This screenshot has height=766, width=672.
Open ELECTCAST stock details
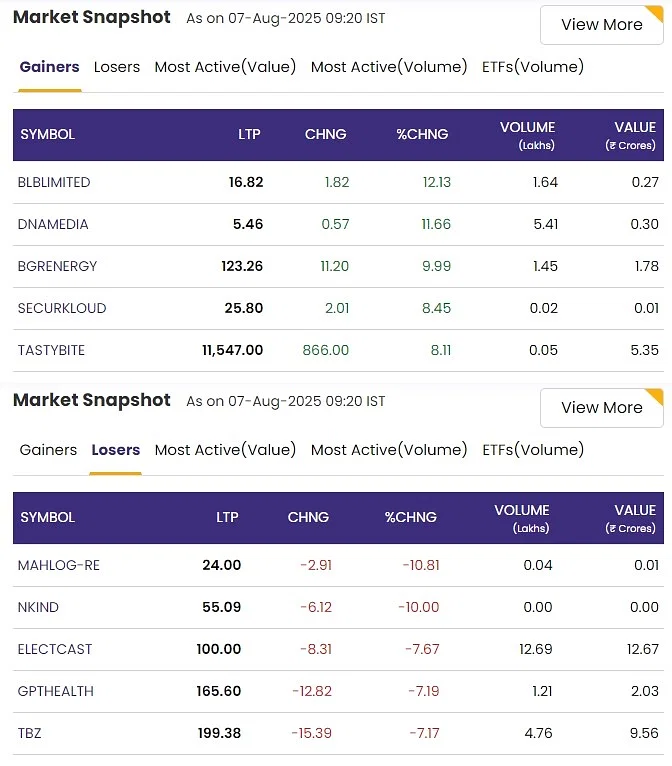point(55,649)
